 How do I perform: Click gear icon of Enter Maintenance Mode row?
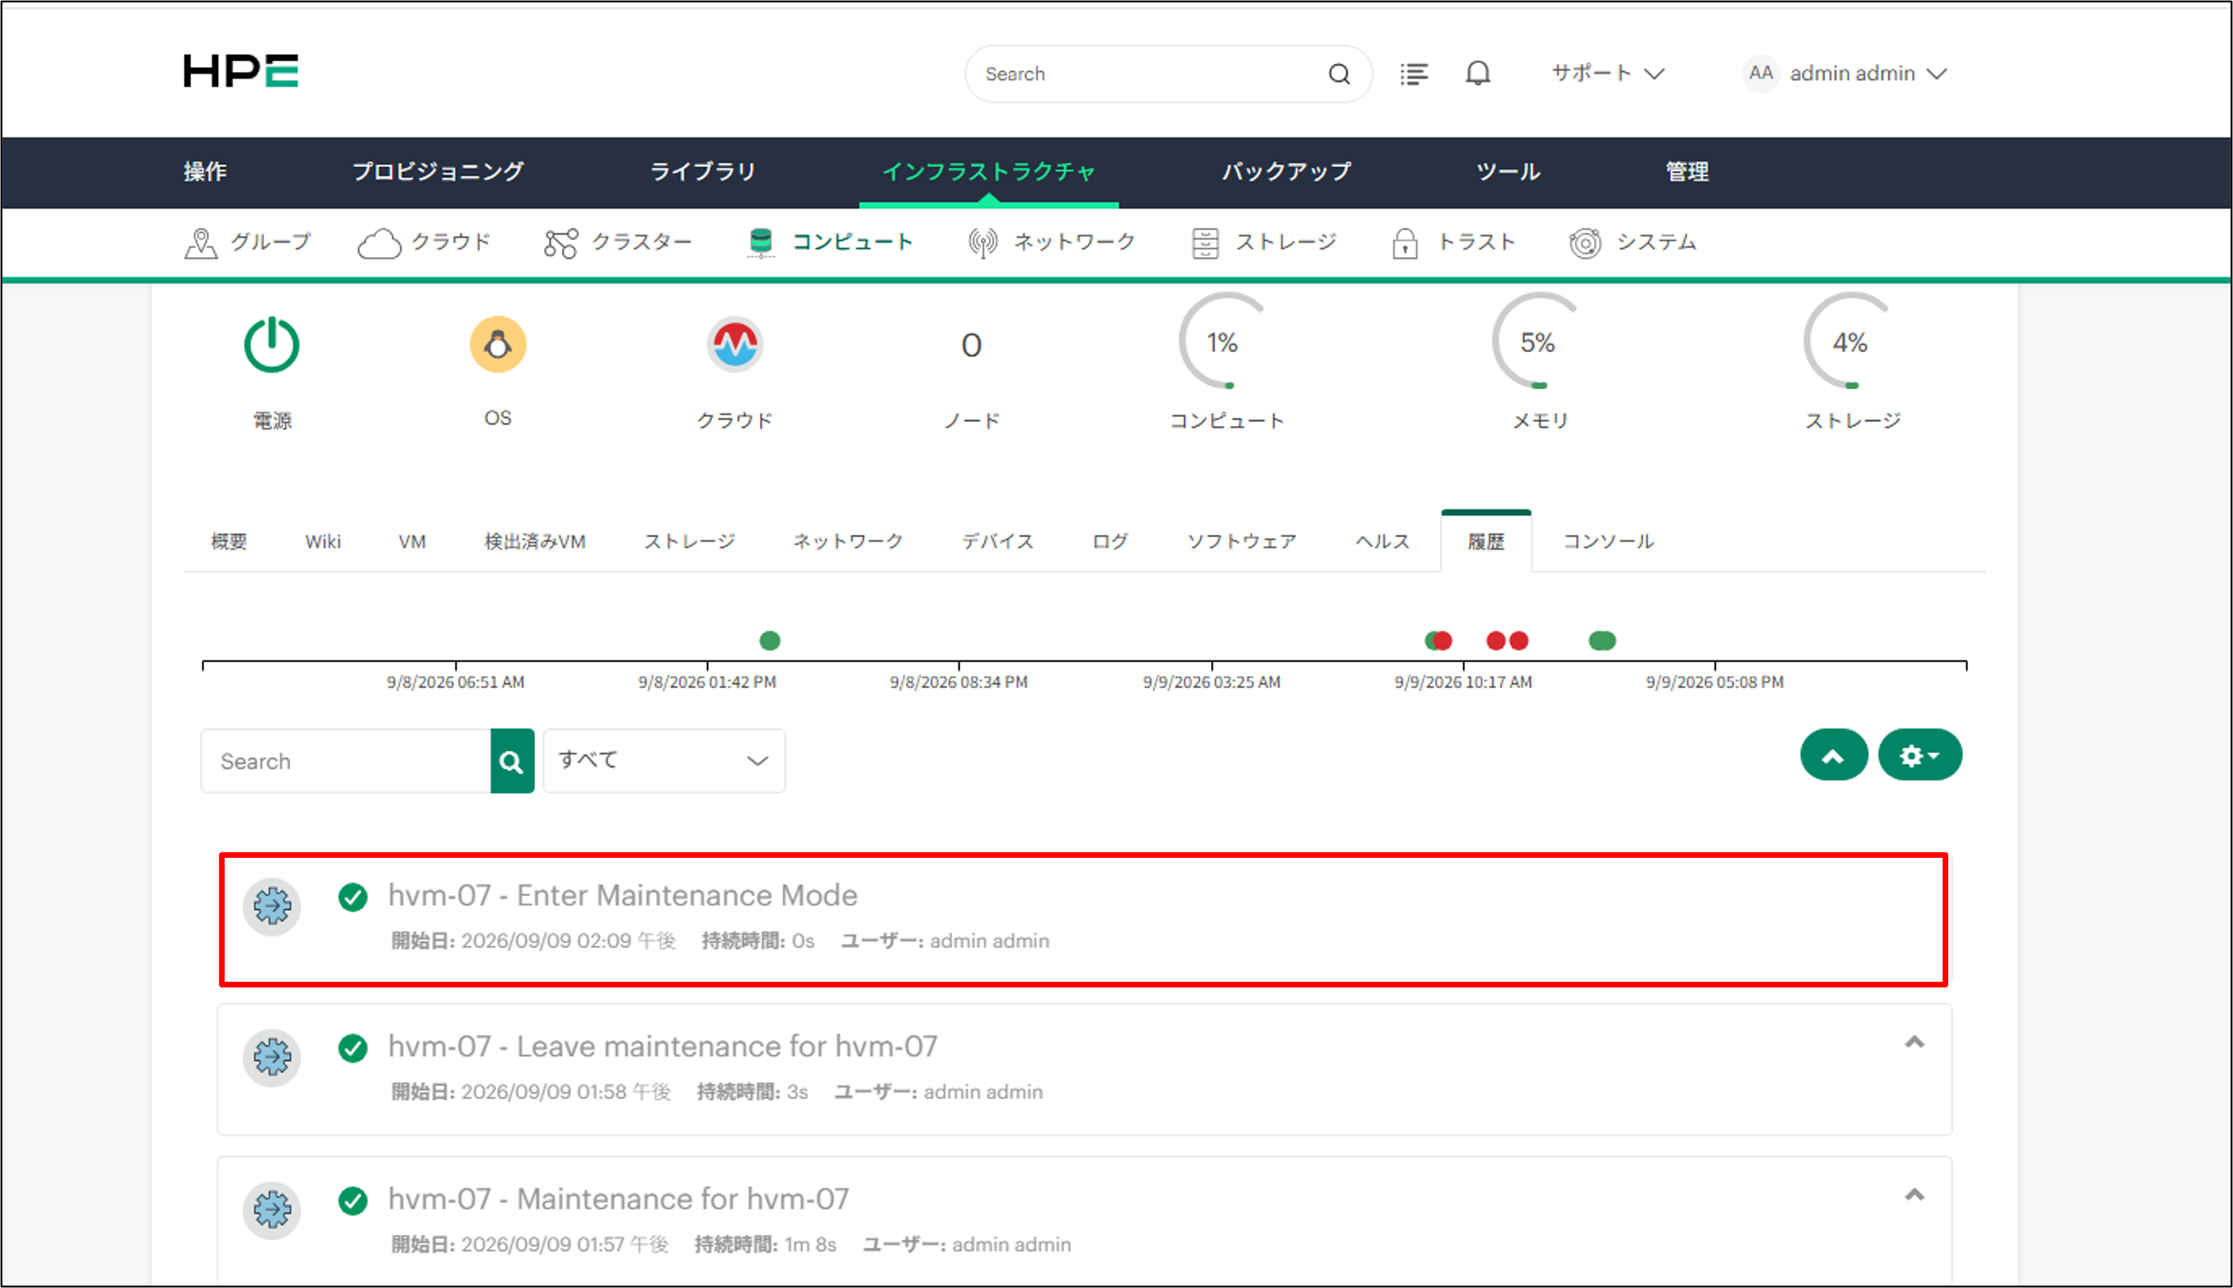272,906
